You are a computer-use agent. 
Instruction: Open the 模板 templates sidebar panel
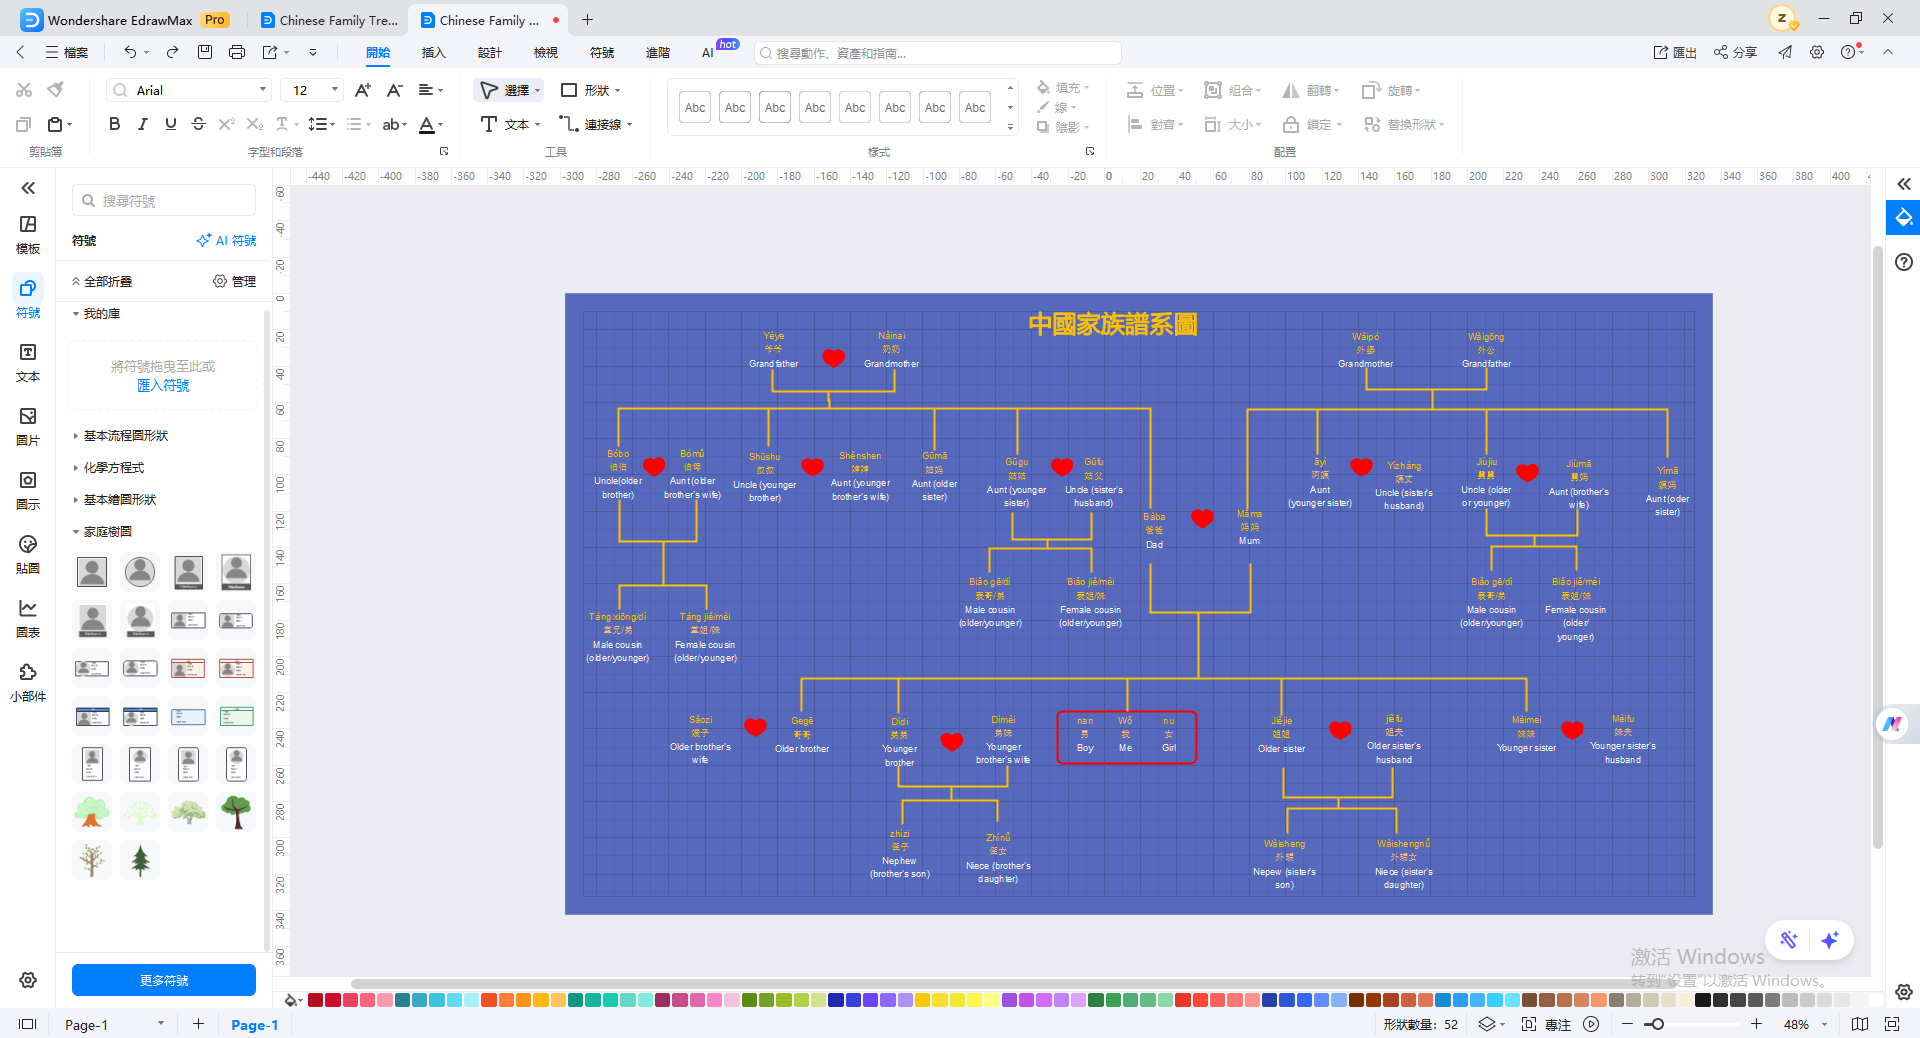(x=28, y=235)
